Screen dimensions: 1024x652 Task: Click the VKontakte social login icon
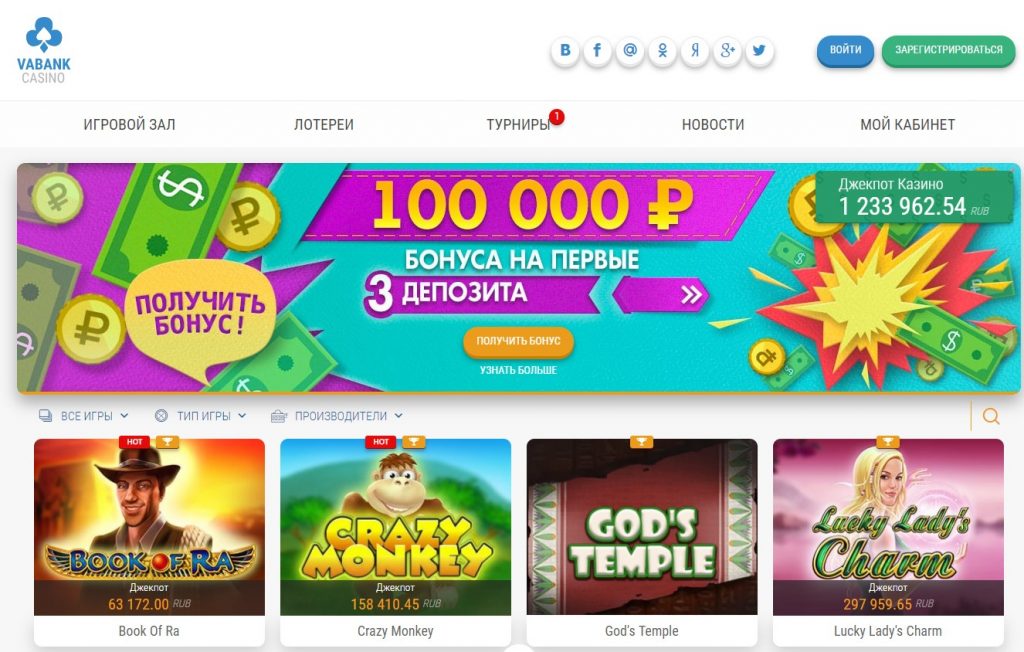coord(566,50)
